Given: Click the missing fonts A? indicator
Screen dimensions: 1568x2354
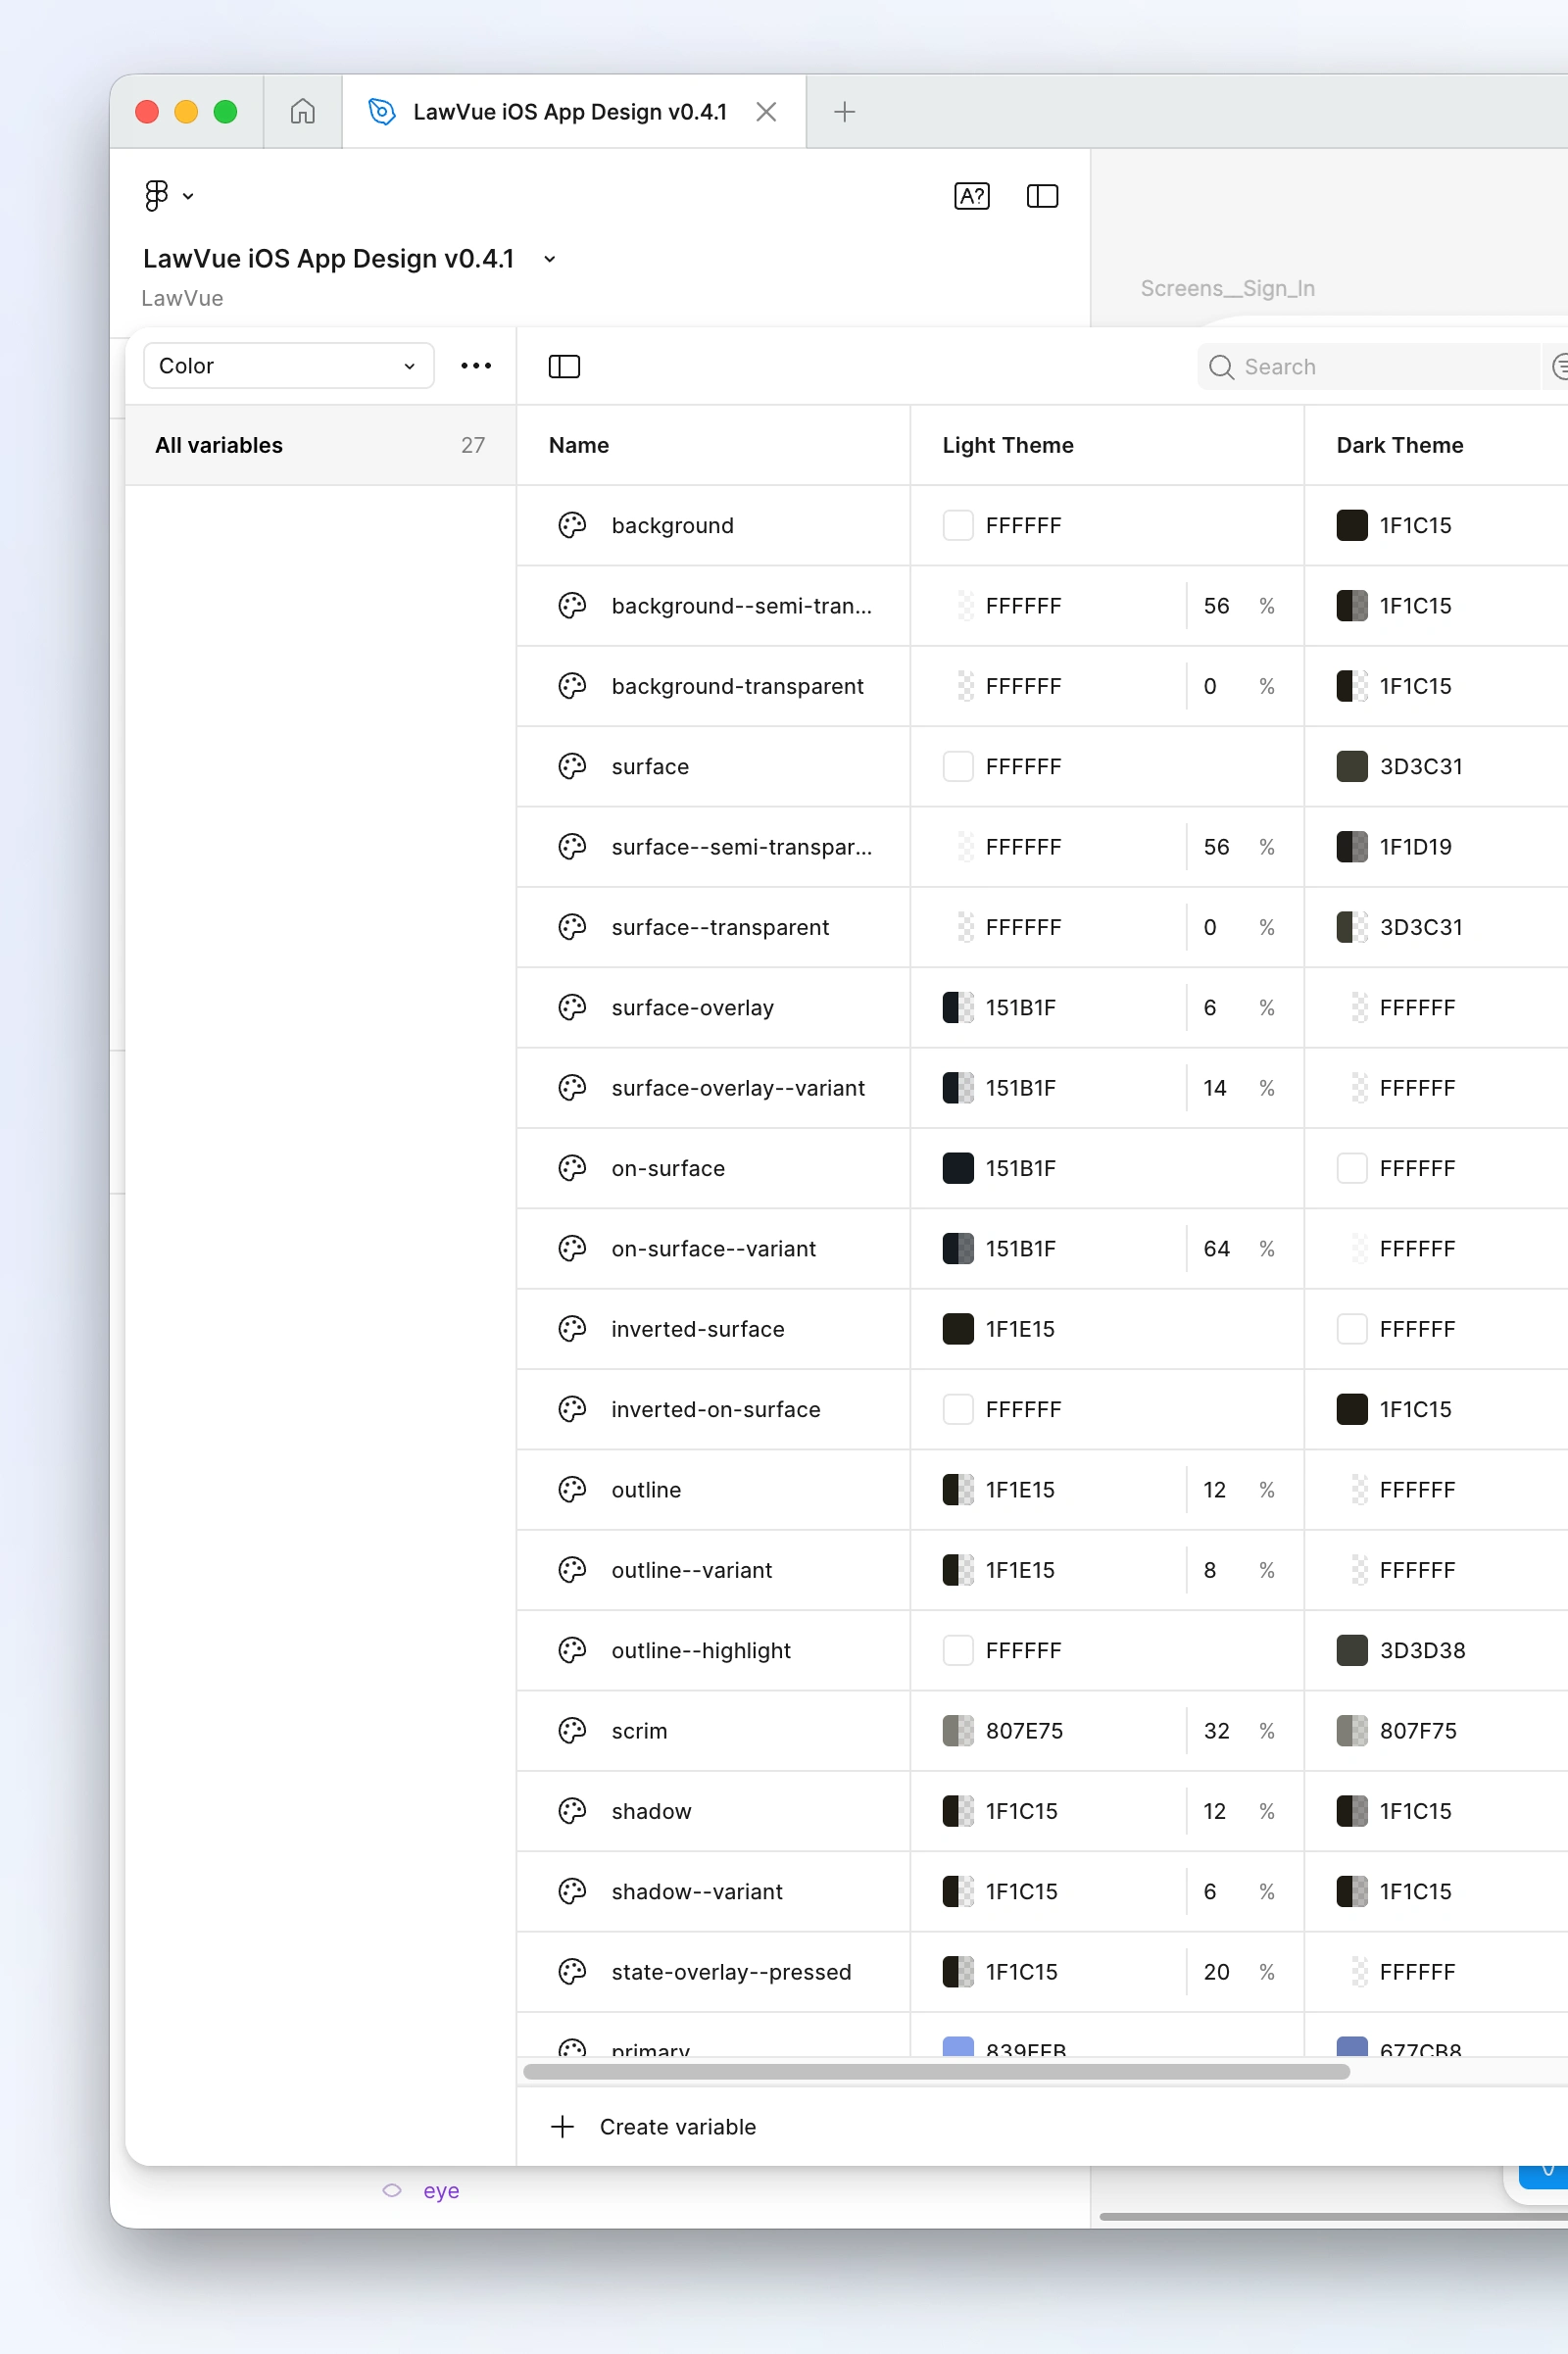Looking at the screenshot, I should click(969, 196).
